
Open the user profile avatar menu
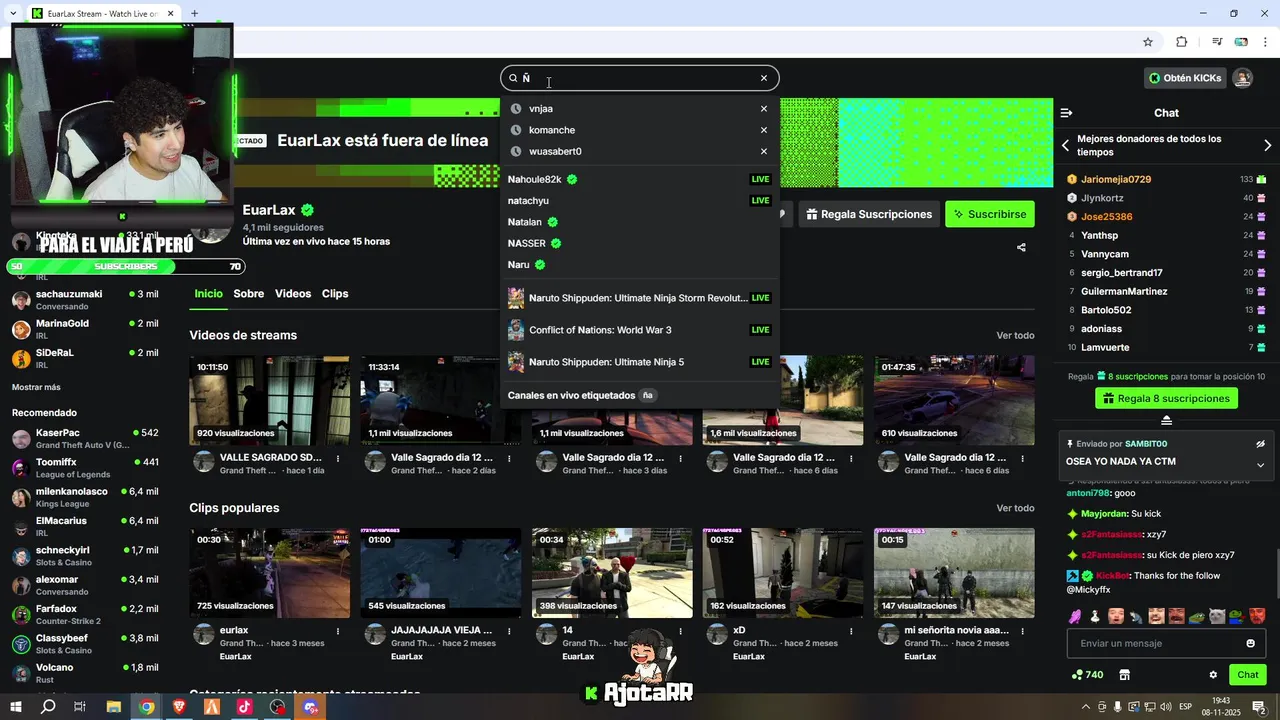[x=1243, y=78]
